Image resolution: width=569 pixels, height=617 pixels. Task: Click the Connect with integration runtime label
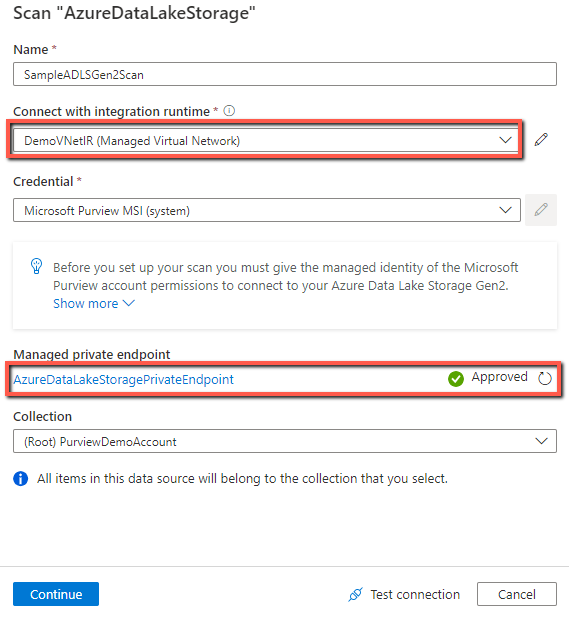click(111, 111)
